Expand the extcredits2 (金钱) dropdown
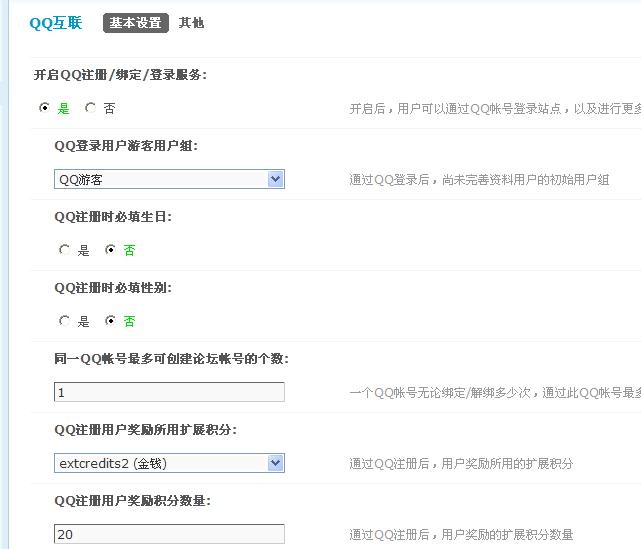This screenshot has height=549, width=641. pos(169,463)
